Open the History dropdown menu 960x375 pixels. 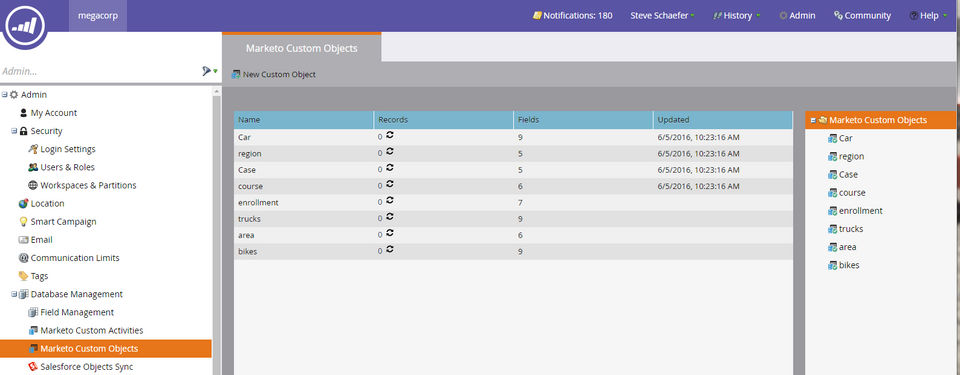[x=737, y=16]
